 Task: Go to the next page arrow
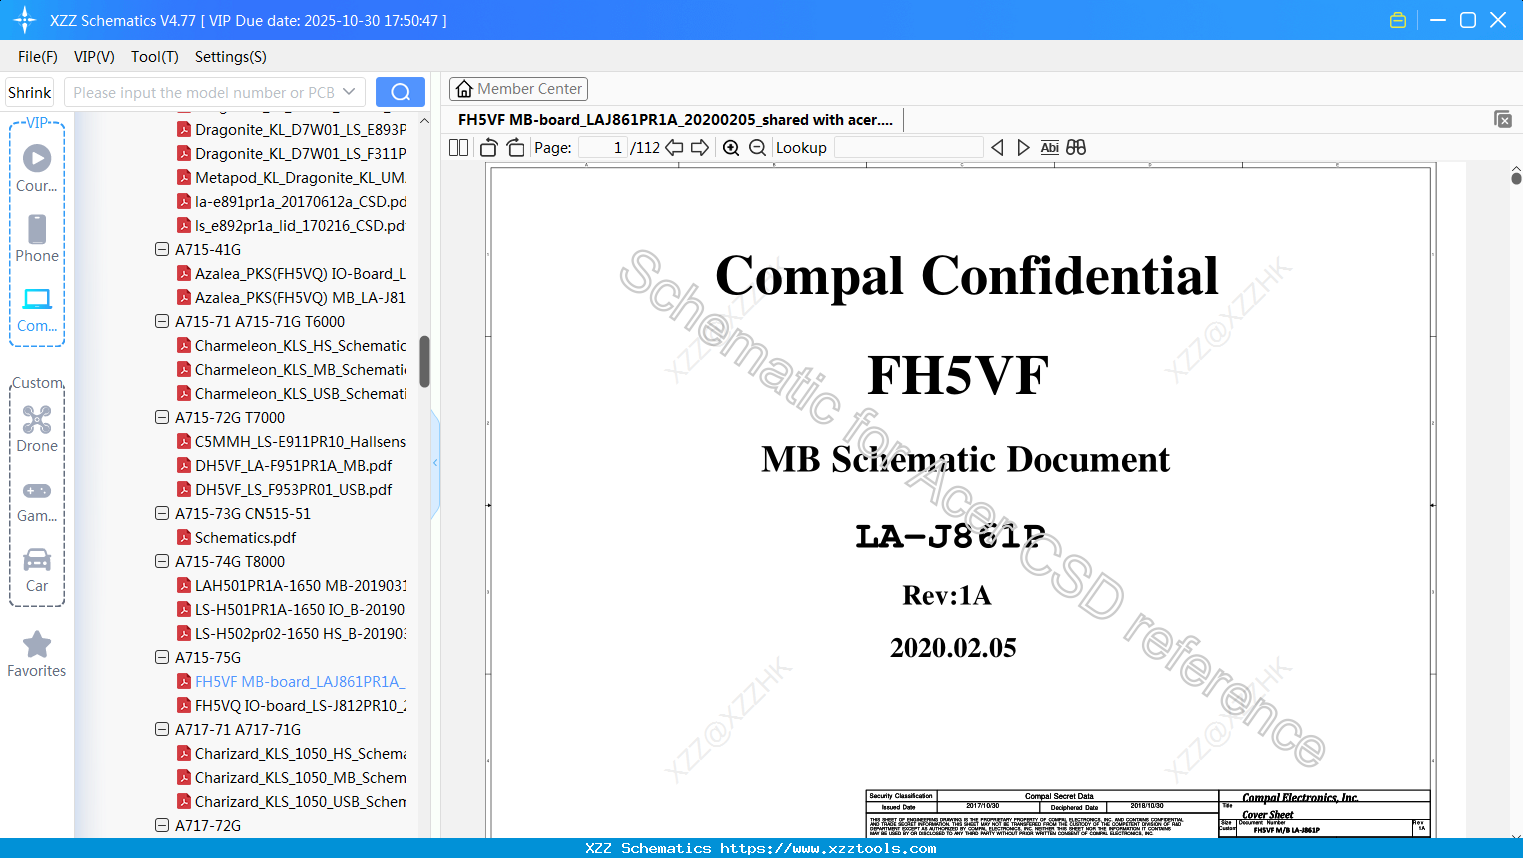coord(700,148)
